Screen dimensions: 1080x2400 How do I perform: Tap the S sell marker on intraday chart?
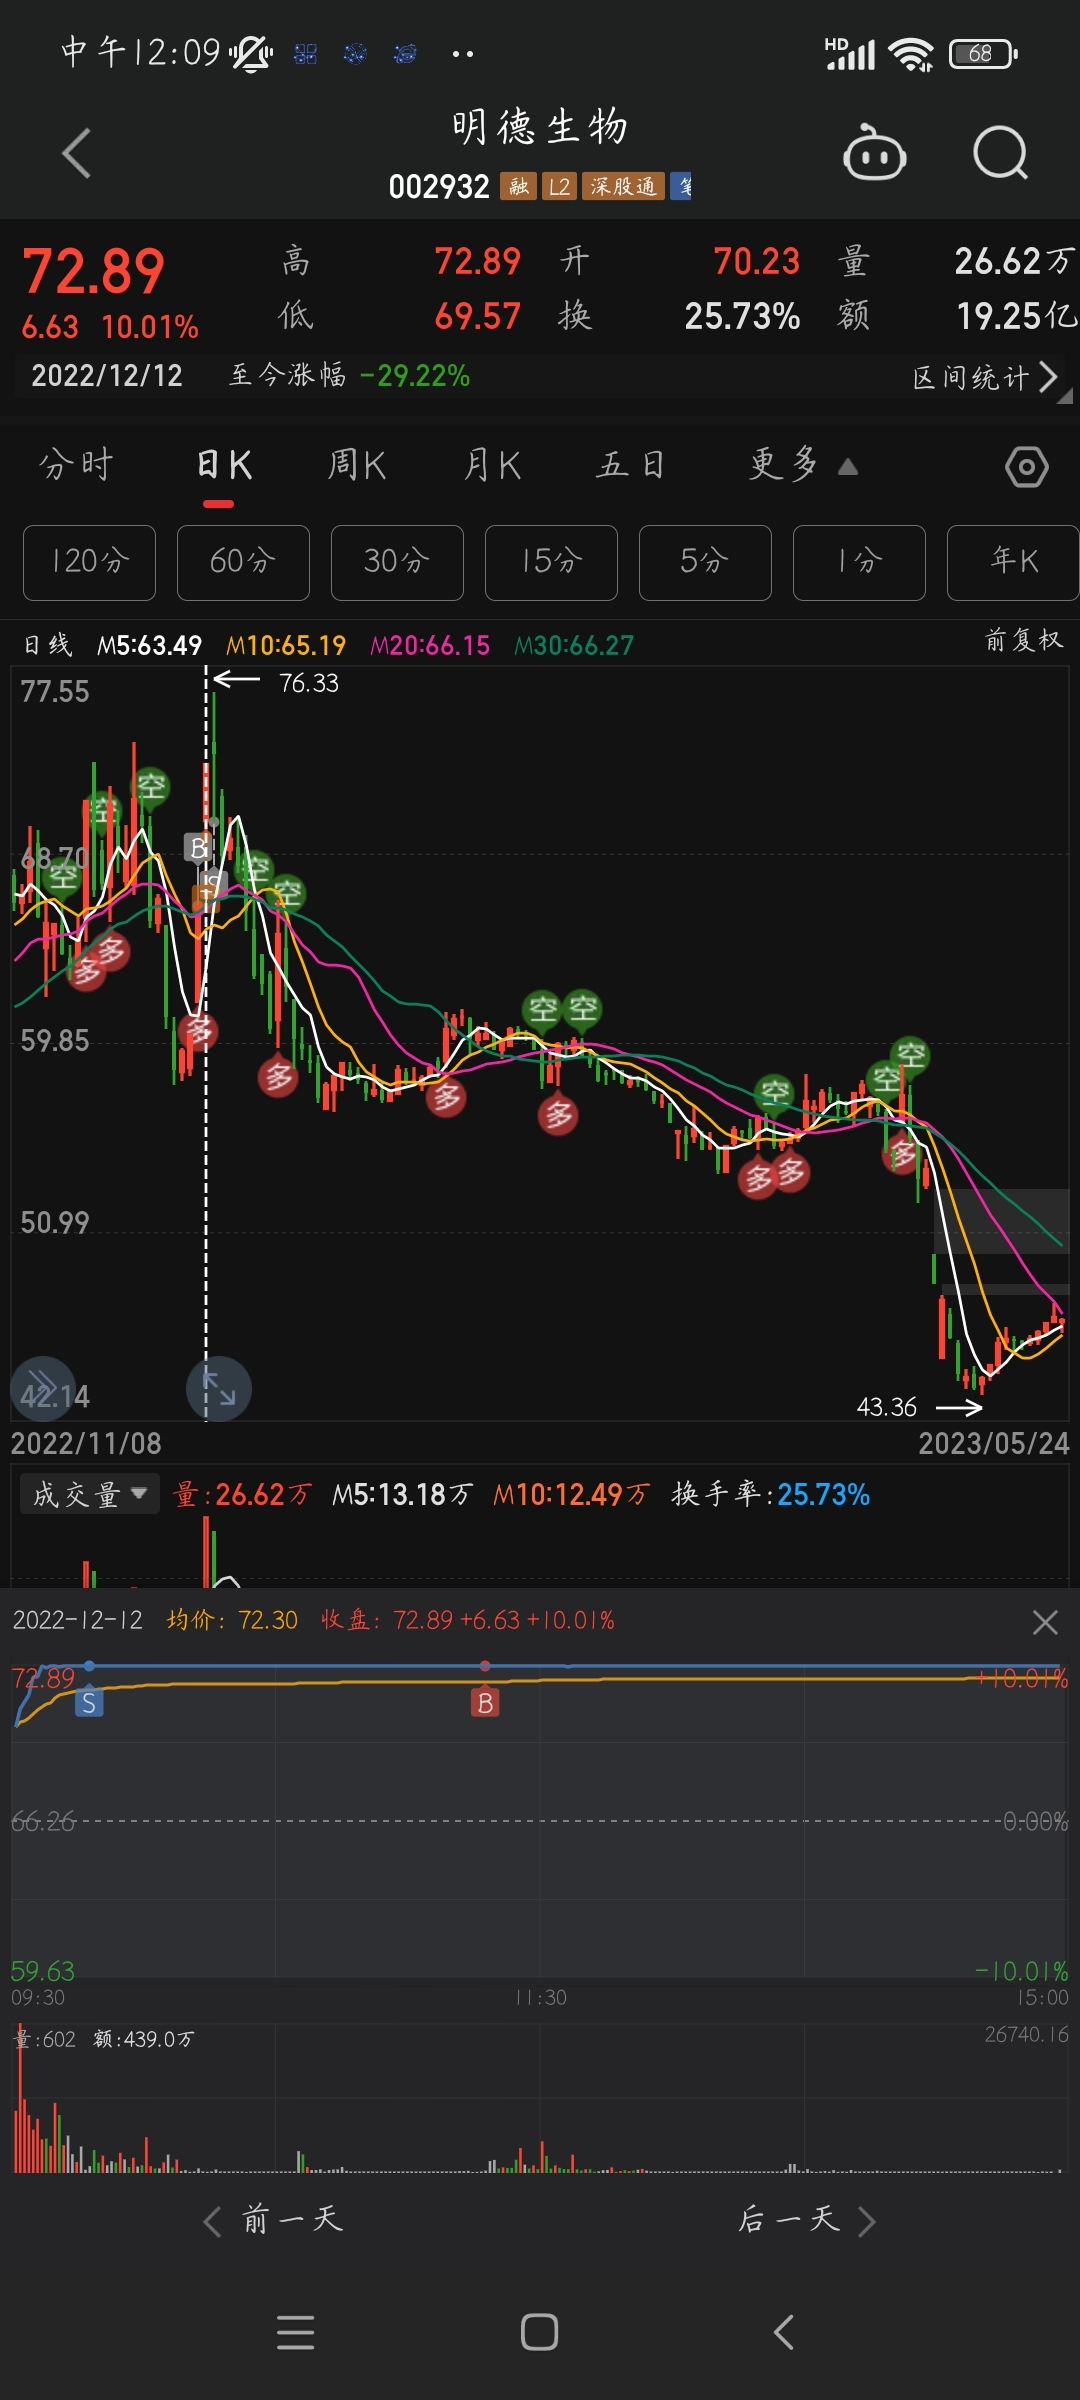click(89, 1703)
